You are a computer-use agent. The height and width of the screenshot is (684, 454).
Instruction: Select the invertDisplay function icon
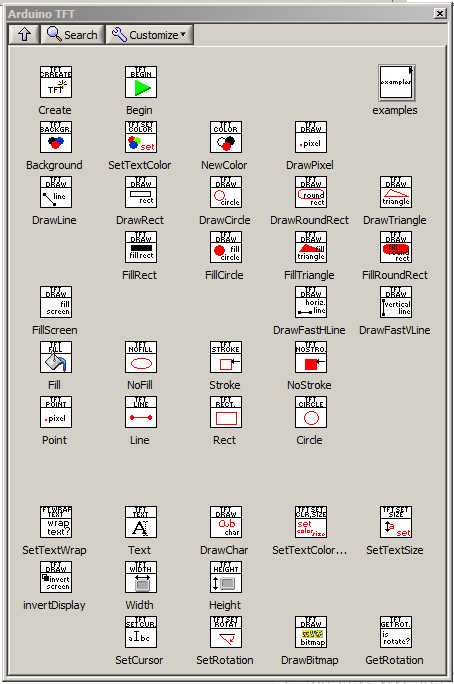coord(56,577)
